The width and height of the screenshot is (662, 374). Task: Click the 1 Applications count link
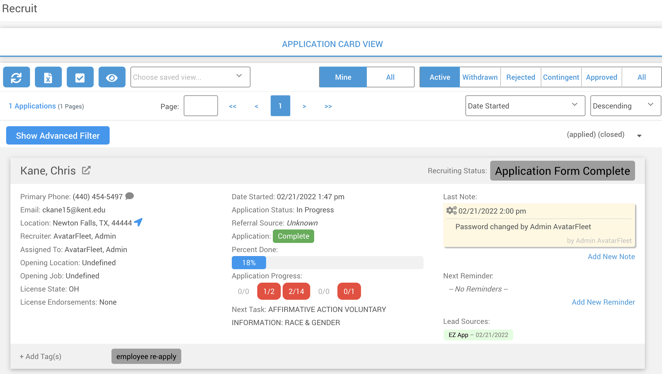point(32,106)
